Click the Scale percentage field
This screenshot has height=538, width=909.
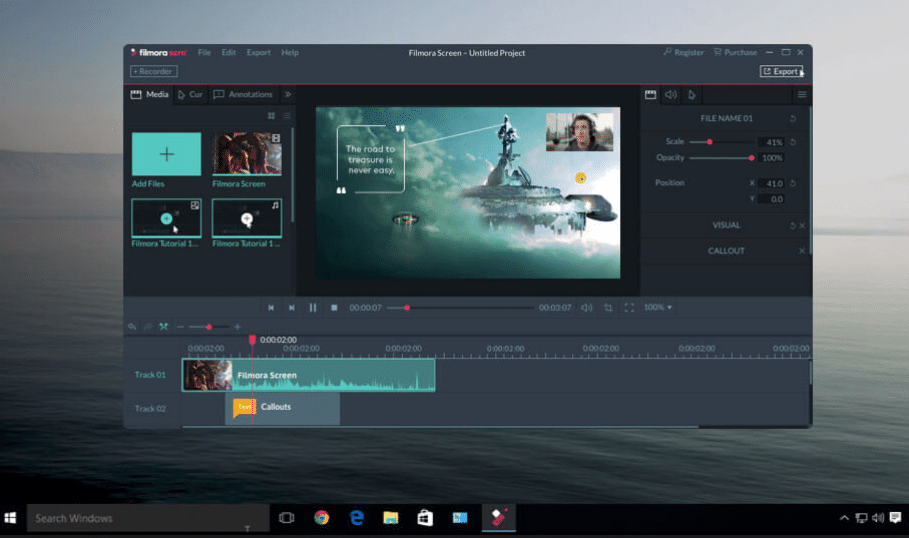click(772, 142)
